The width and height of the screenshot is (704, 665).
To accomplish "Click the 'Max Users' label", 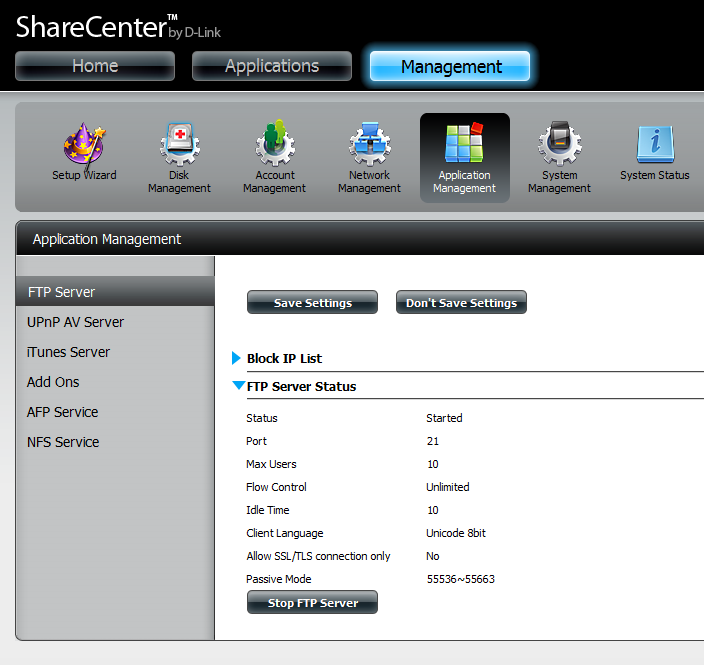I will 271,464.
